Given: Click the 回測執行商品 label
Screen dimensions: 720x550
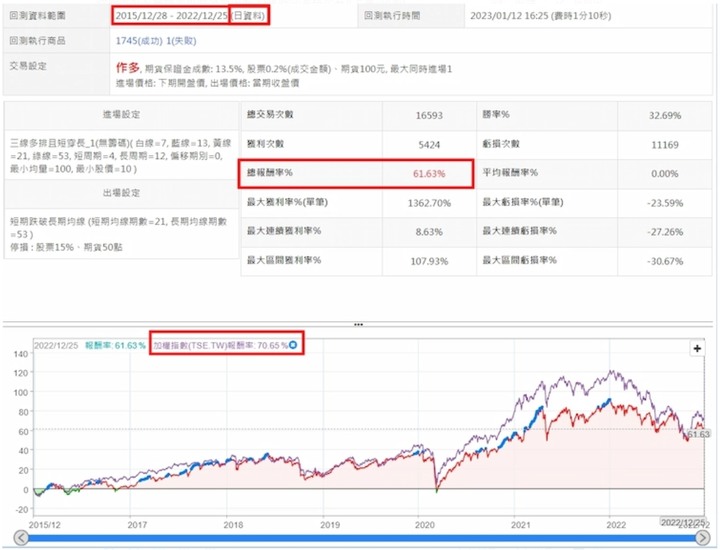Looking at the screenshot, I should point(37,40).
